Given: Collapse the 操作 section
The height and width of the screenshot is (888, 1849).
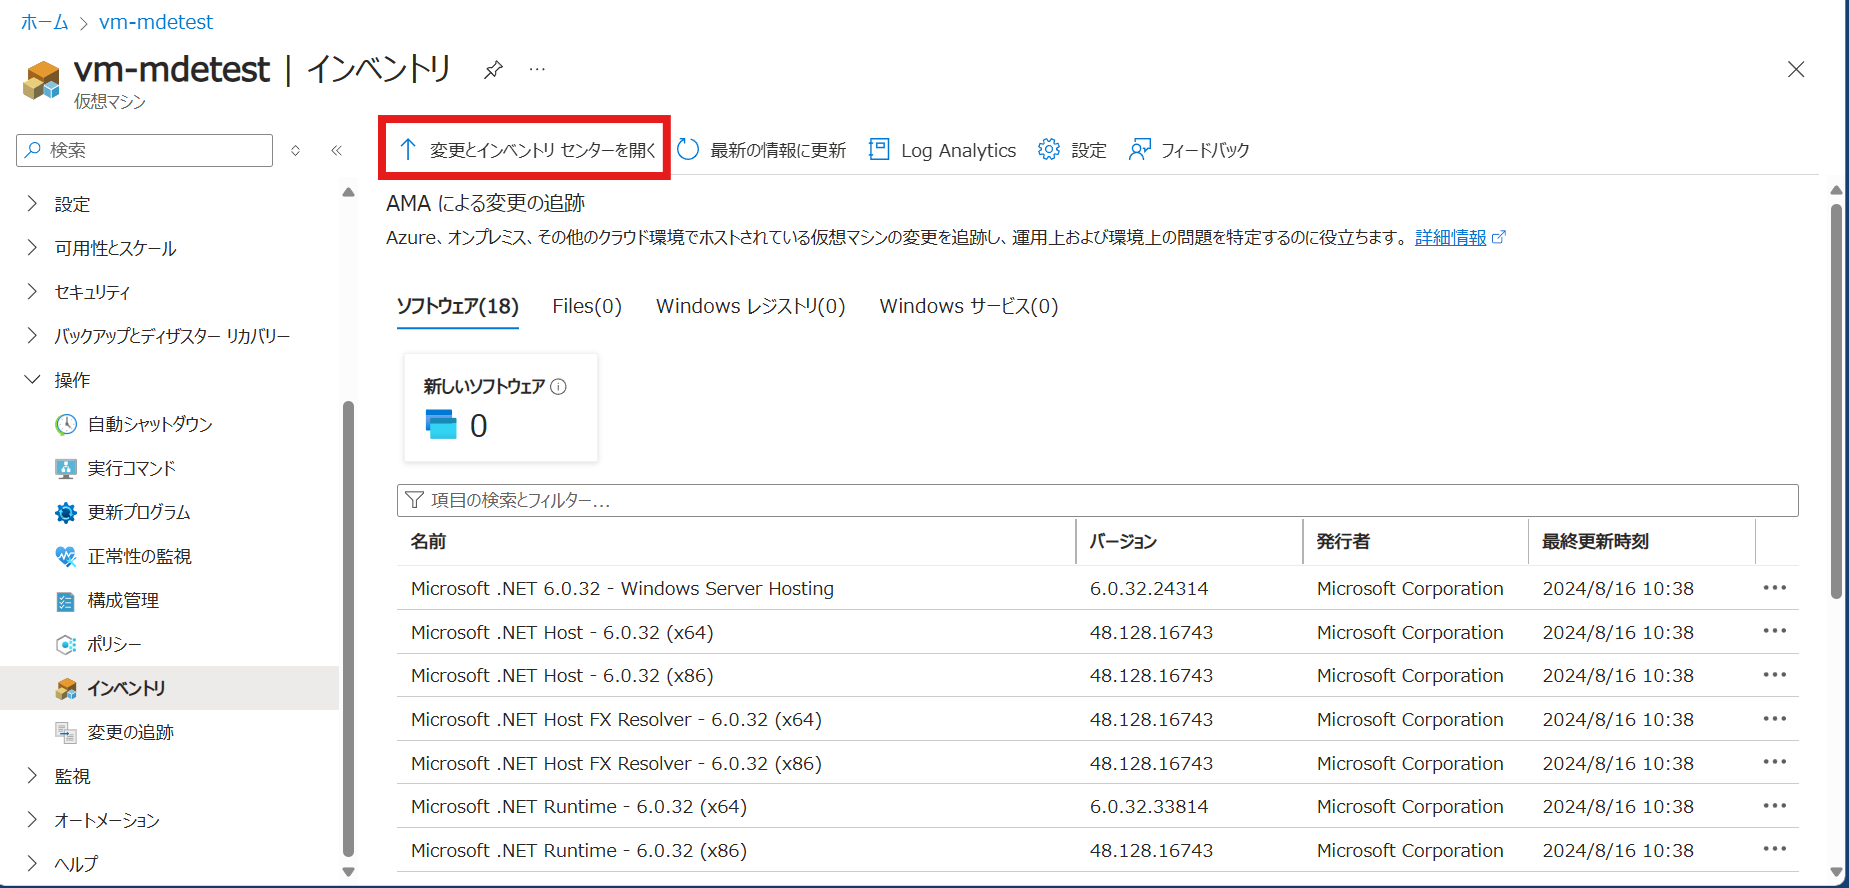Looking at the screenshot, I should 32,380.
